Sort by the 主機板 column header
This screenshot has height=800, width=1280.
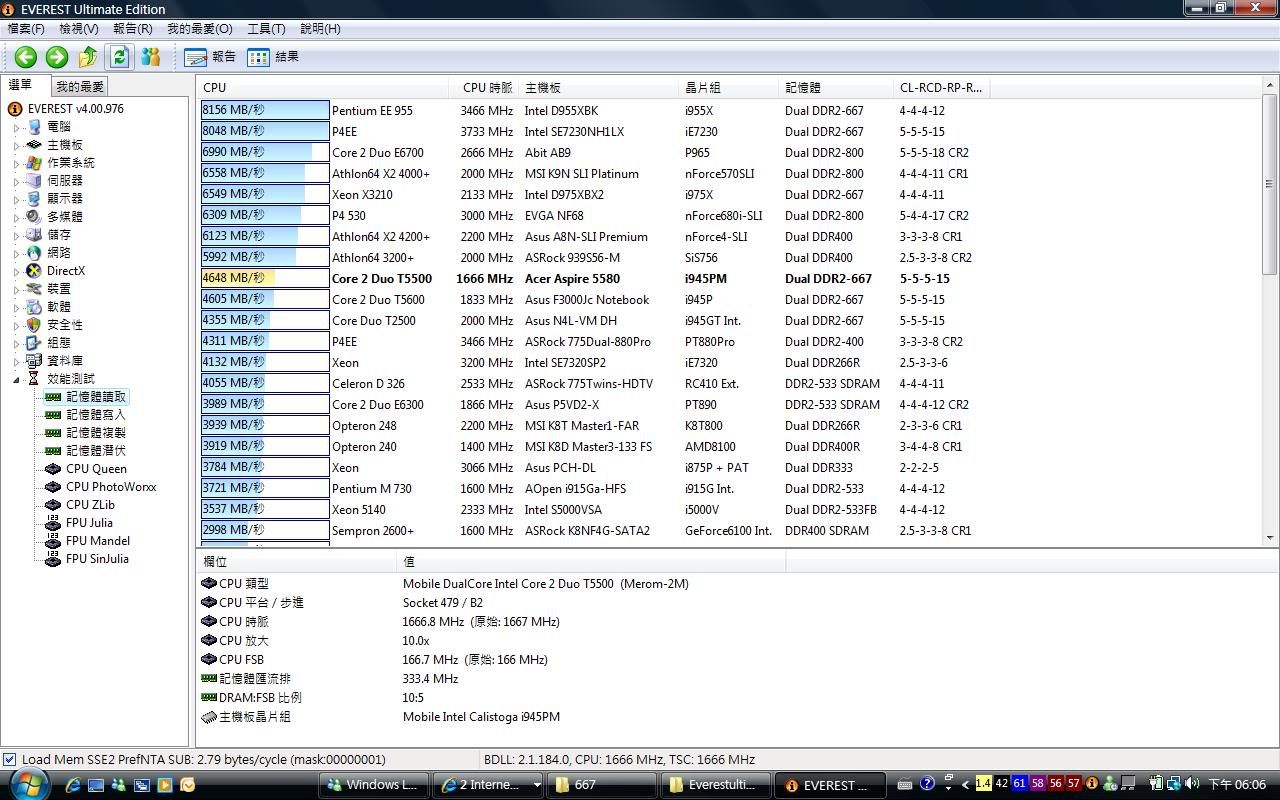pyautogui.click(x=599, y=87)
